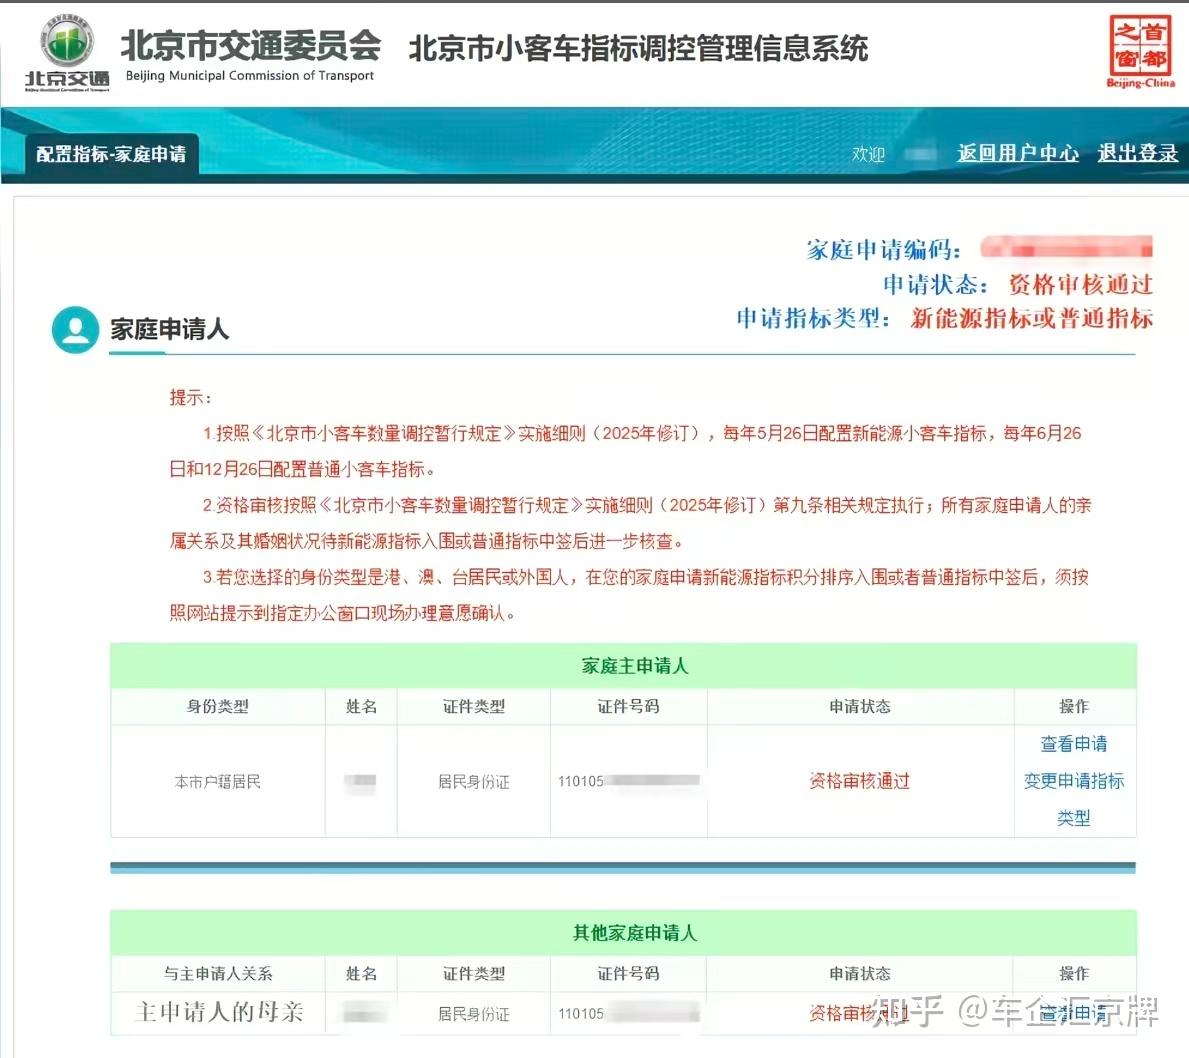Screen dimensions: 1189x1058
Task: Click the 身份类型 column header
Action: click(218, 706)
